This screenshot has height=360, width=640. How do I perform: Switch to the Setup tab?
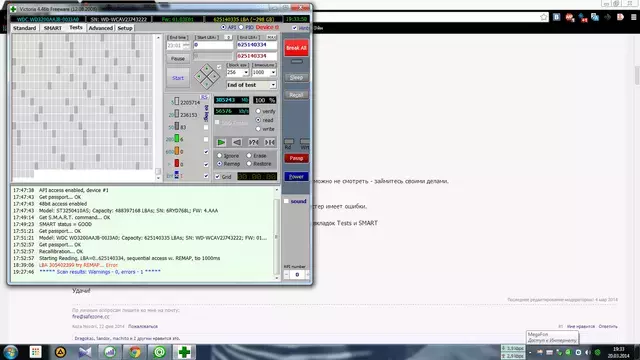pos(125,28)
